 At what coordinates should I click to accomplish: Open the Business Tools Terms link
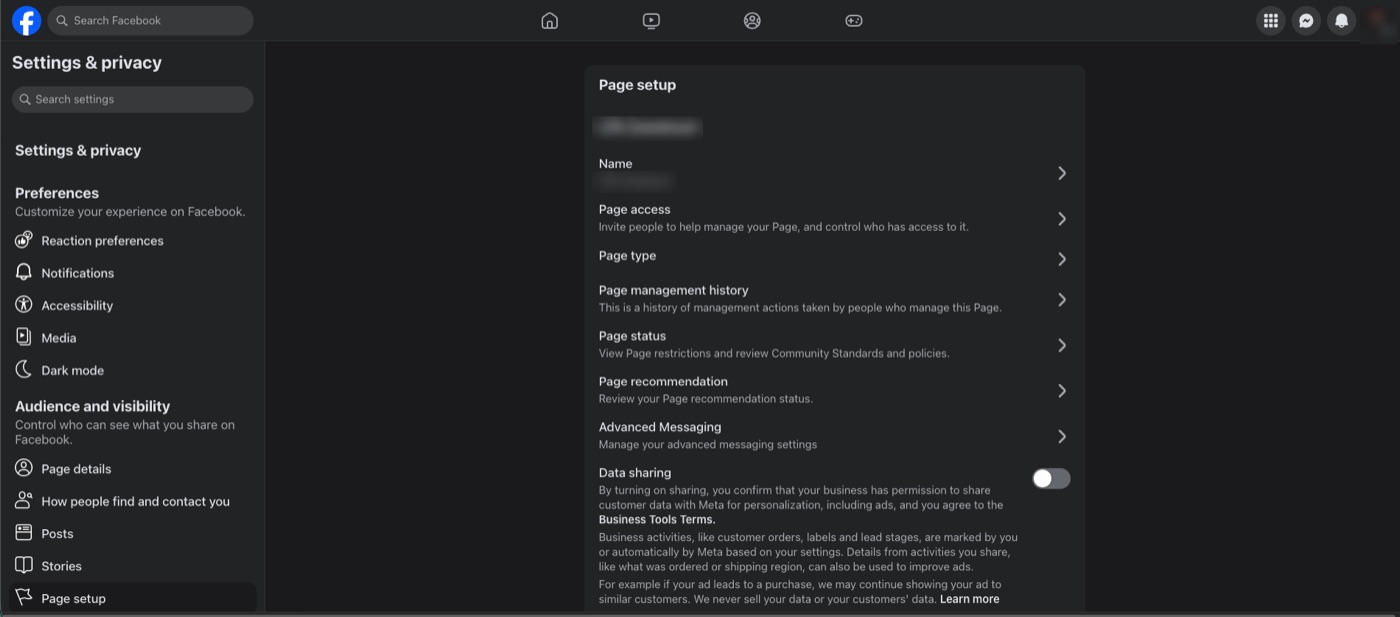click(x=657, y=520)
